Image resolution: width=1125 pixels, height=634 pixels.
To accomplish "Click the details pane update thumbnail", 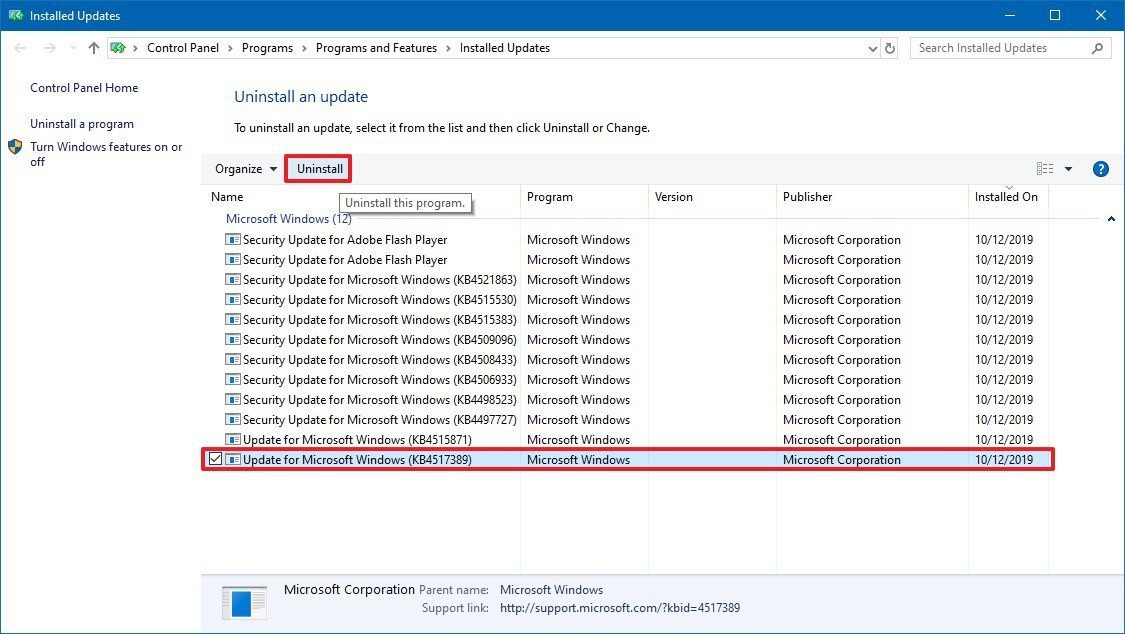I will click(244, 602).
